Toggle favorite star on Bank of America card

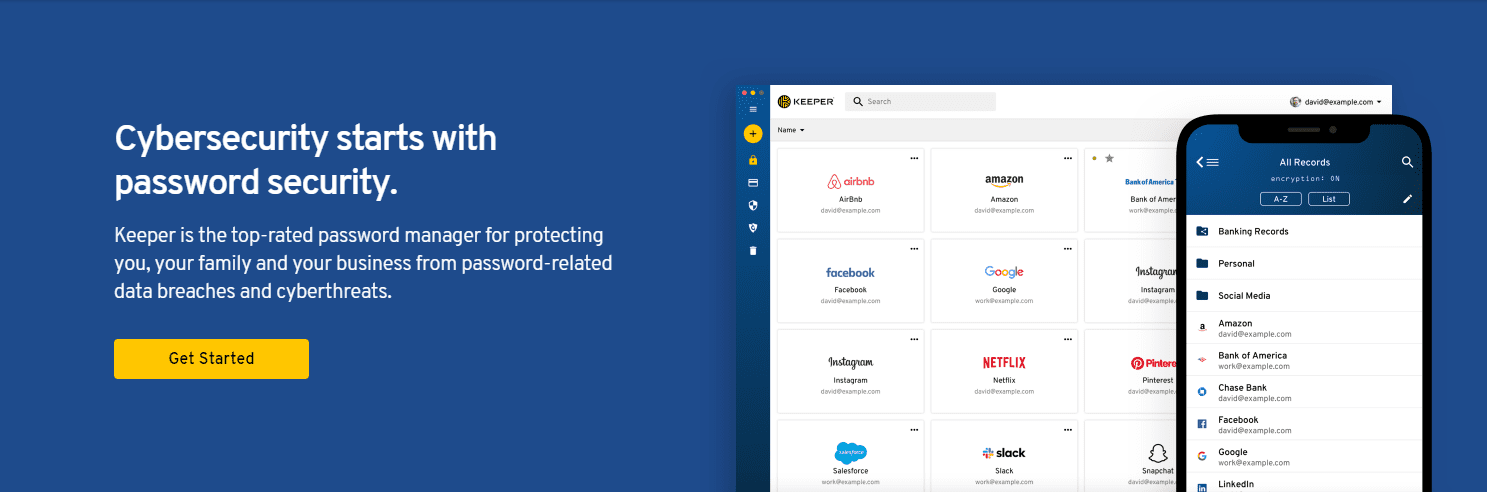1109,158
